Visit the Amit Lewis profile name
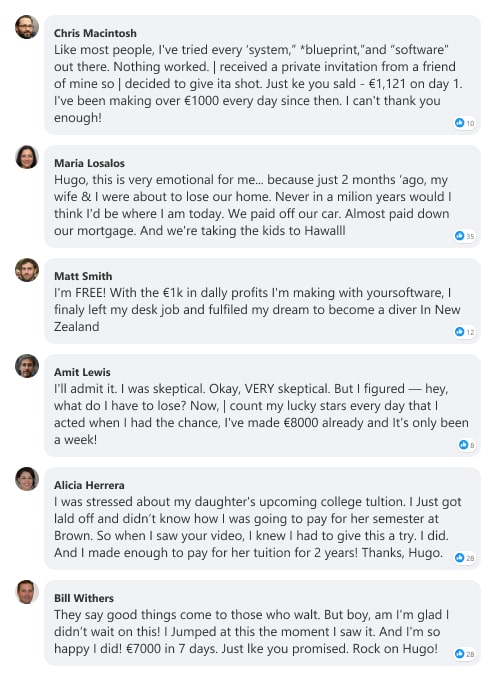 82,372
